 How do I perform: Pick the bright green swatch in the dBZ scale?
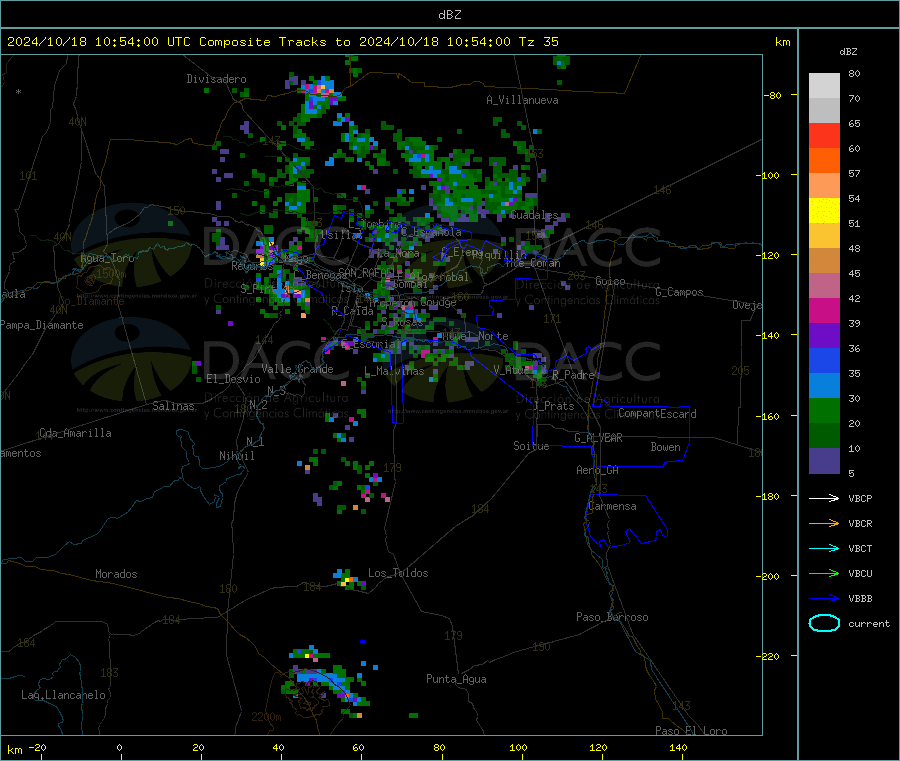click(x=824, y=410)
